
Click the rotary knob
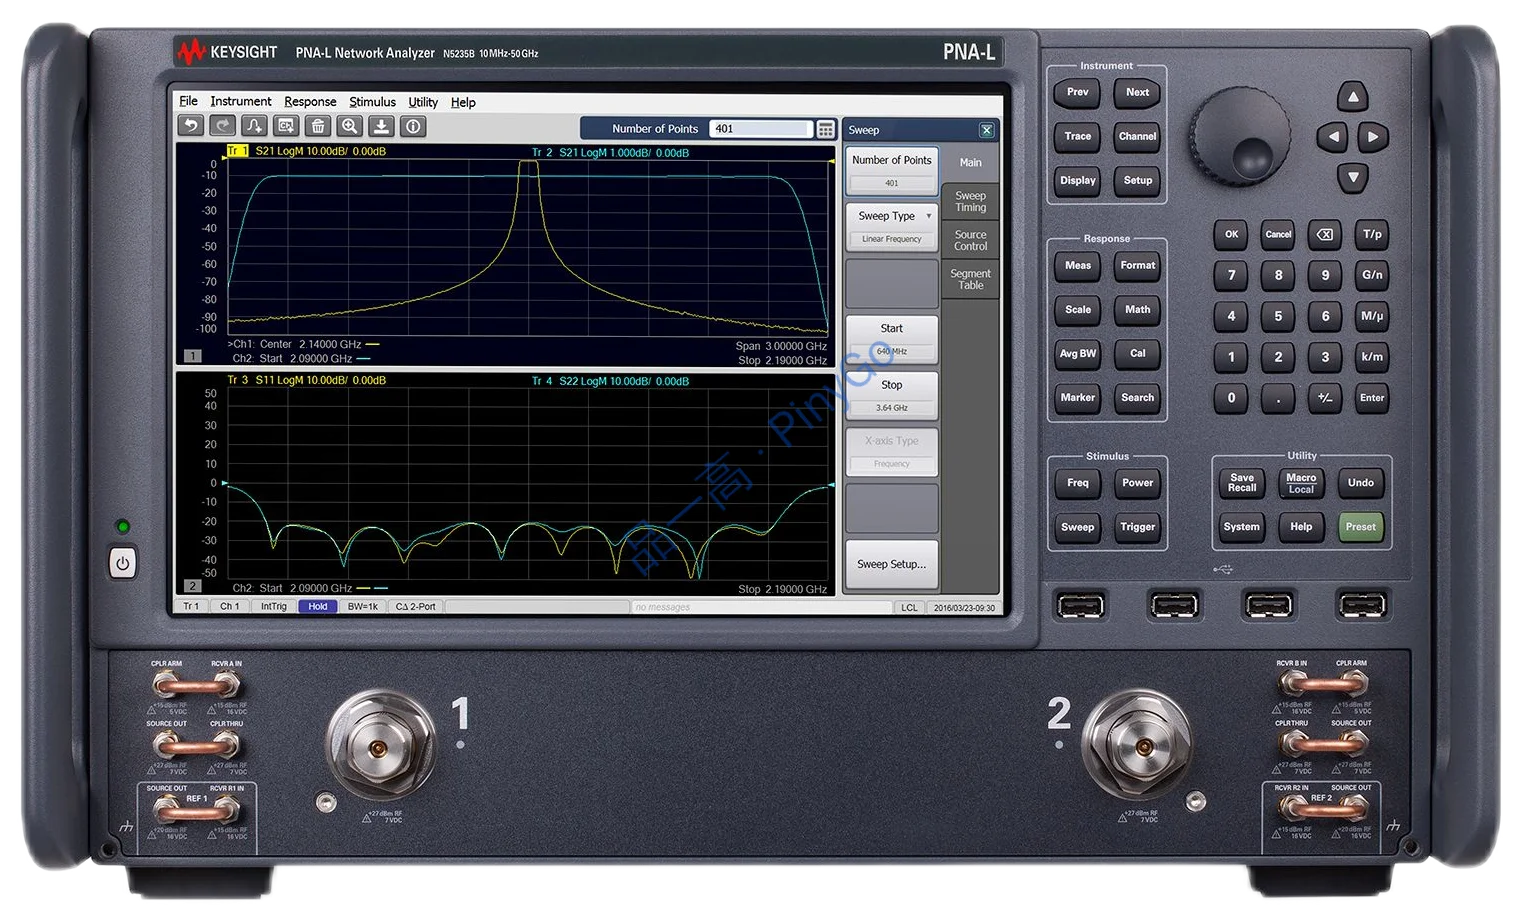click(x=1239, y=136)
